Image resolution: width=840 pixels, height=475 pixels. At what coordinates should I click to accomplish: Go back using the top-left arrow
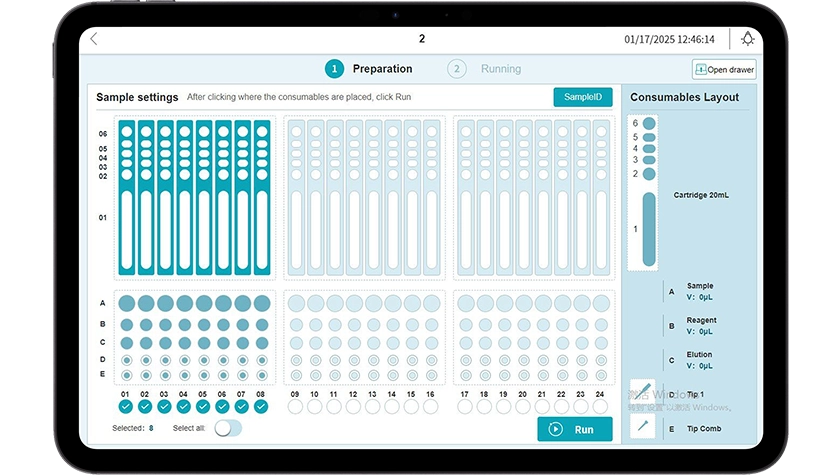tap(94, 39)
